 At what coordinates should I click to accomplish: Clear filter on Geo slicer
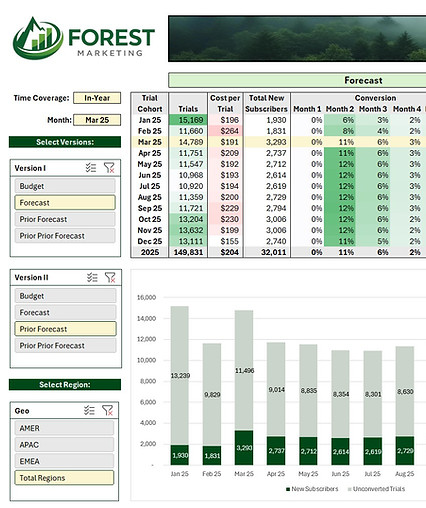(x=107, y=410)
